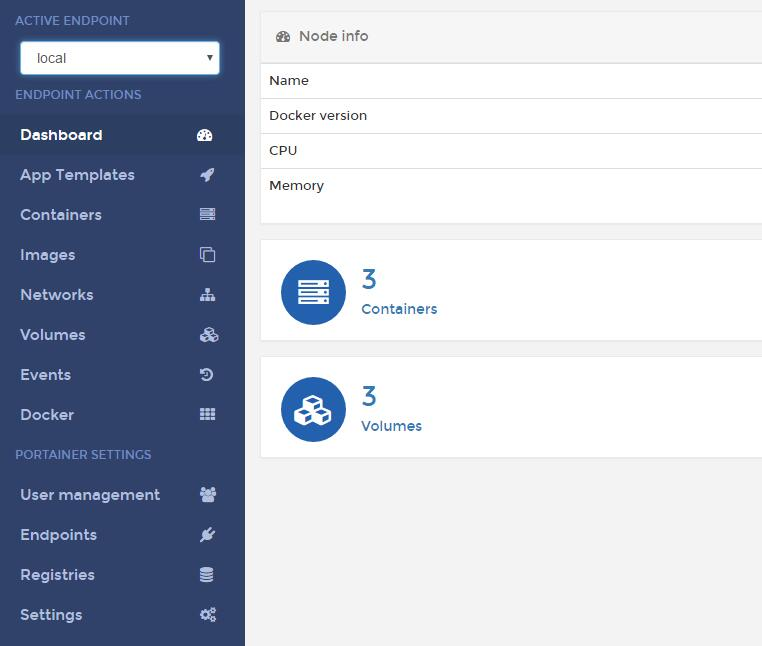Click the Networks sitemap icon

[x=208, y=295]
